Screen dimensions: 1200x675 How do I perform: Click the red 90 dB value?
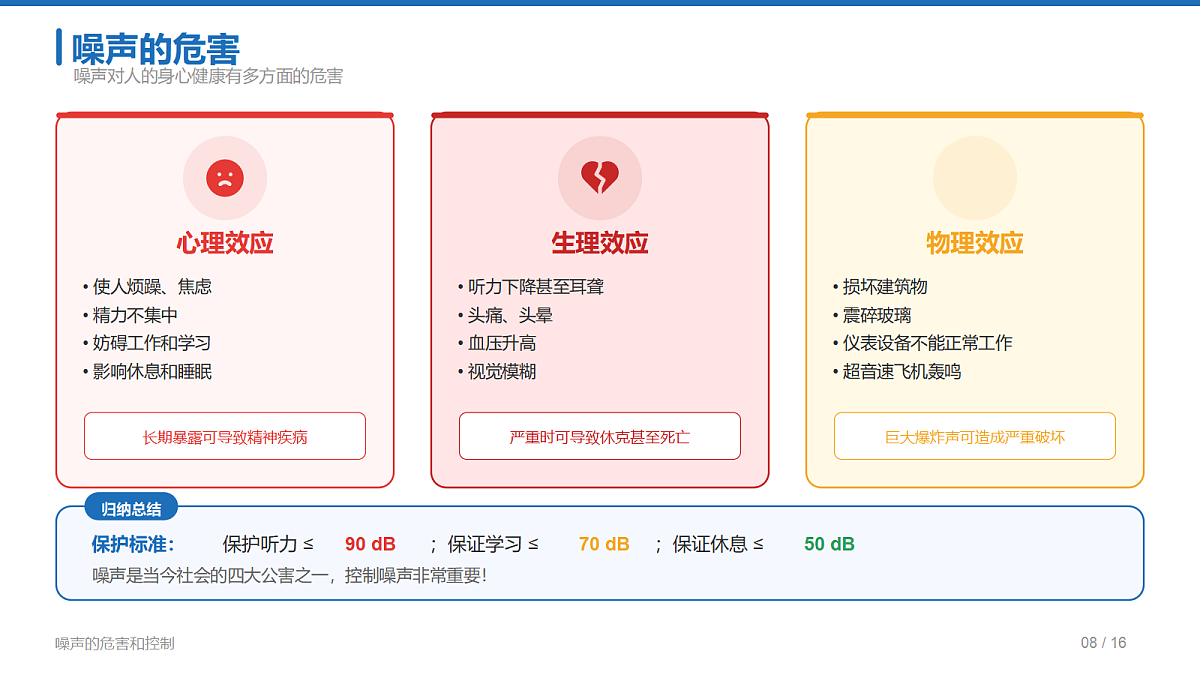click(x=370, y=544)
